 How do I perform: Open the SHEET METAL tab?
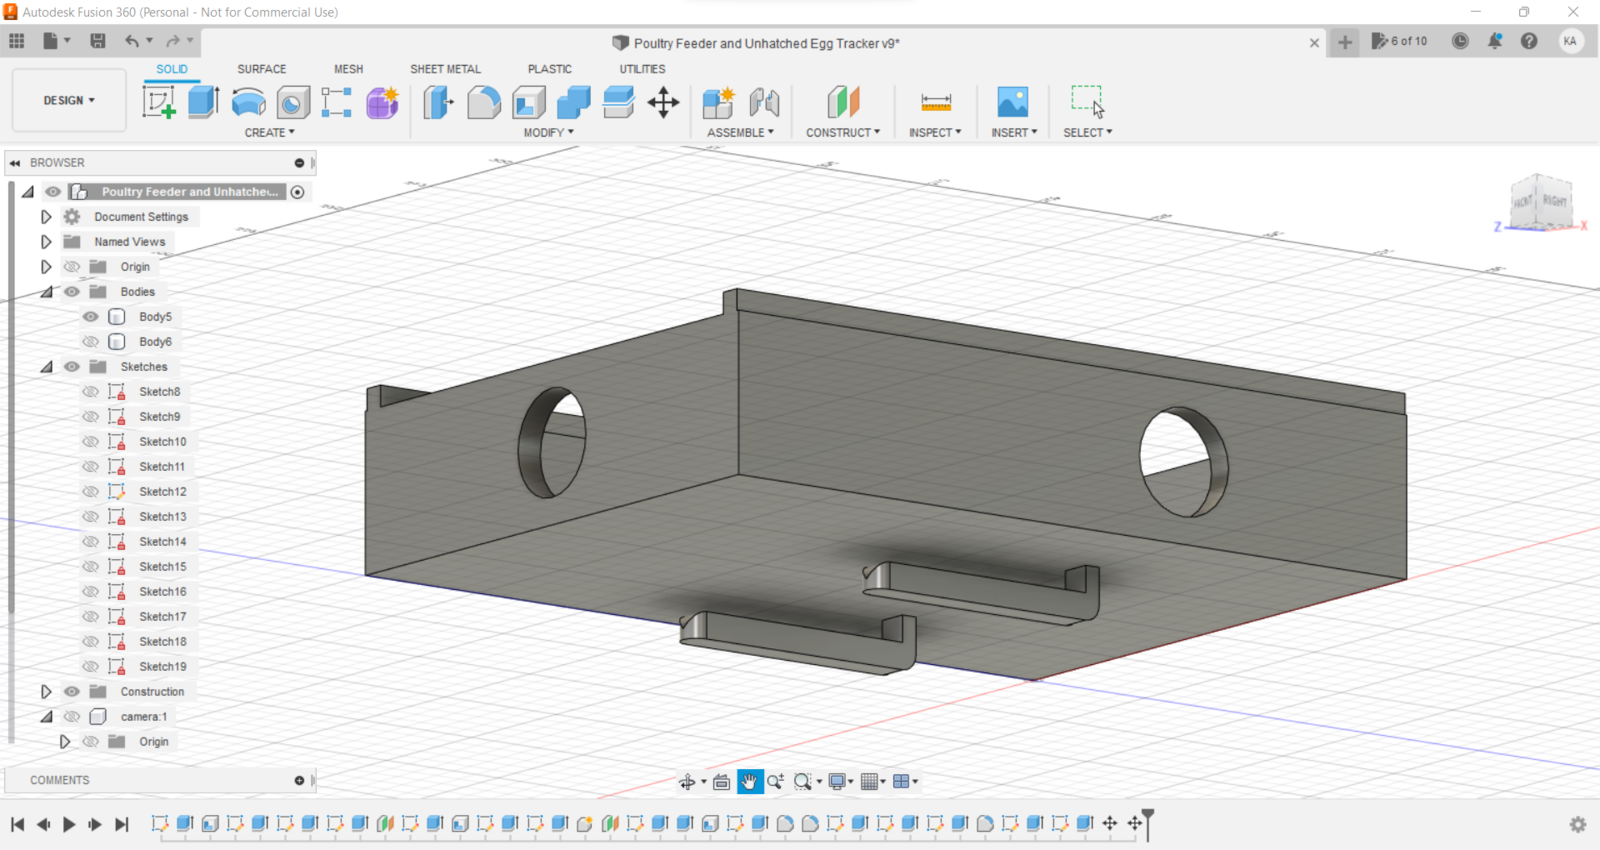click(445, 69)
